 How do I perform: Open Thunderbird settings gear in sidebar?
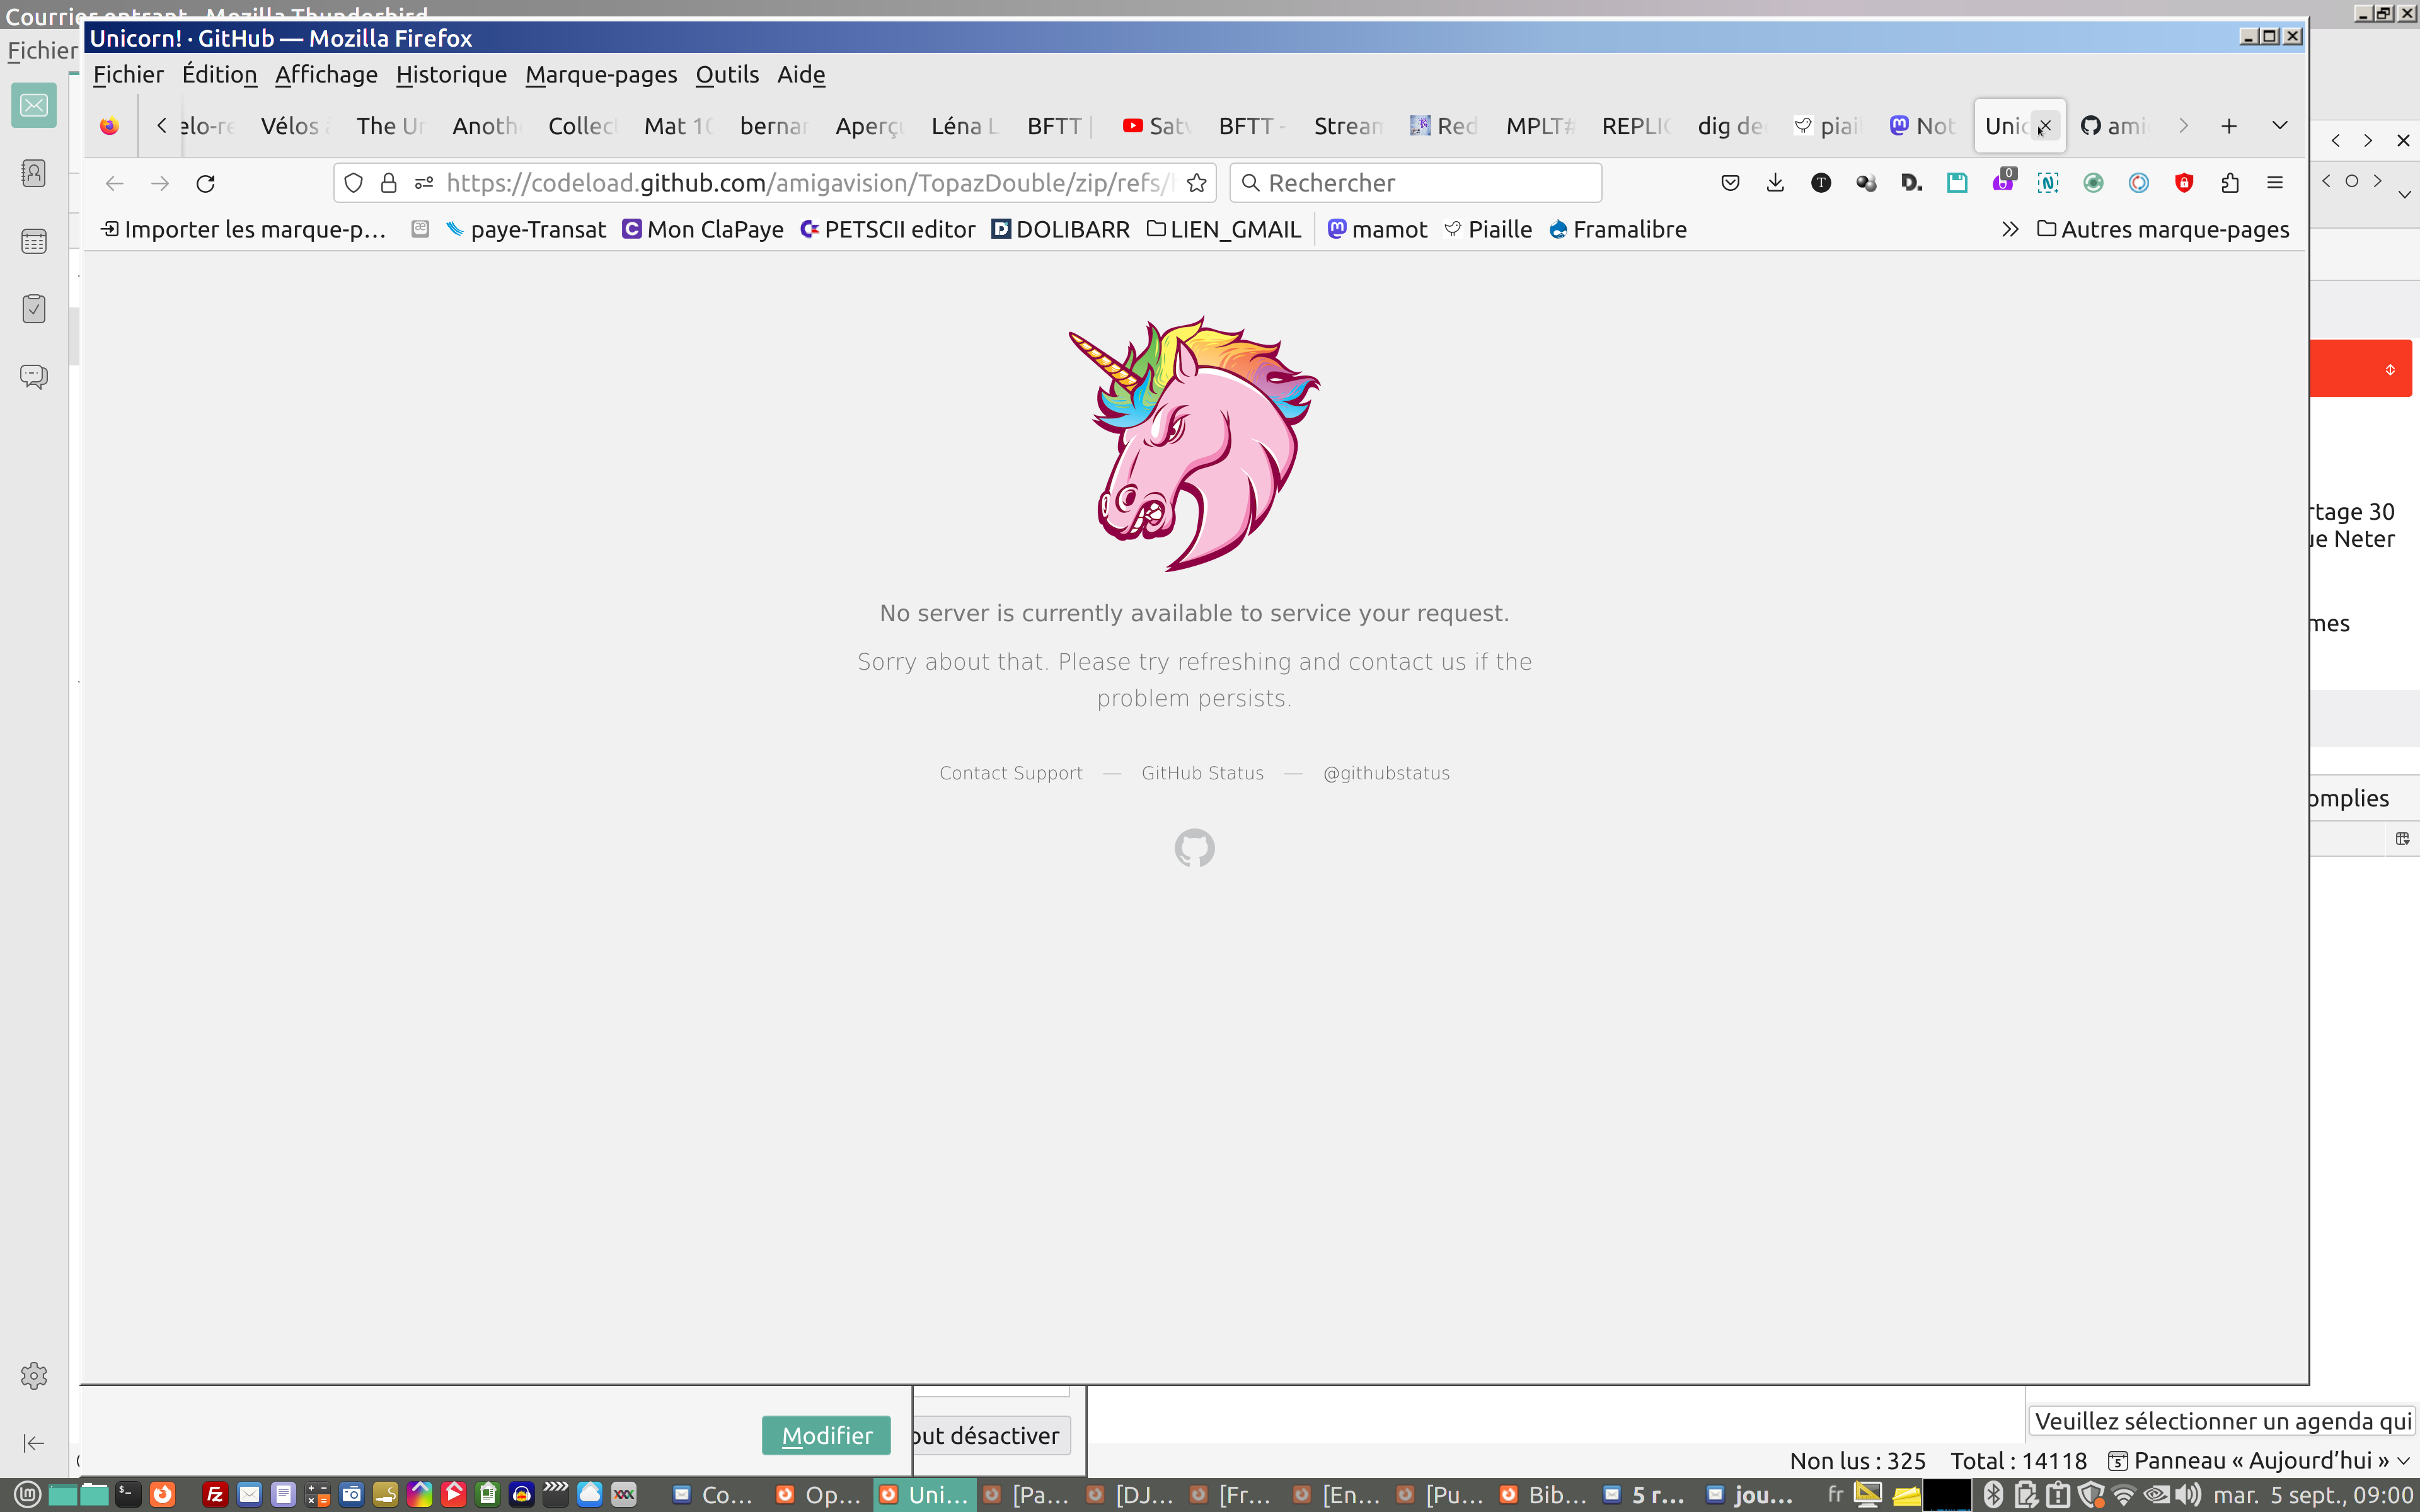pos(34,1375)
